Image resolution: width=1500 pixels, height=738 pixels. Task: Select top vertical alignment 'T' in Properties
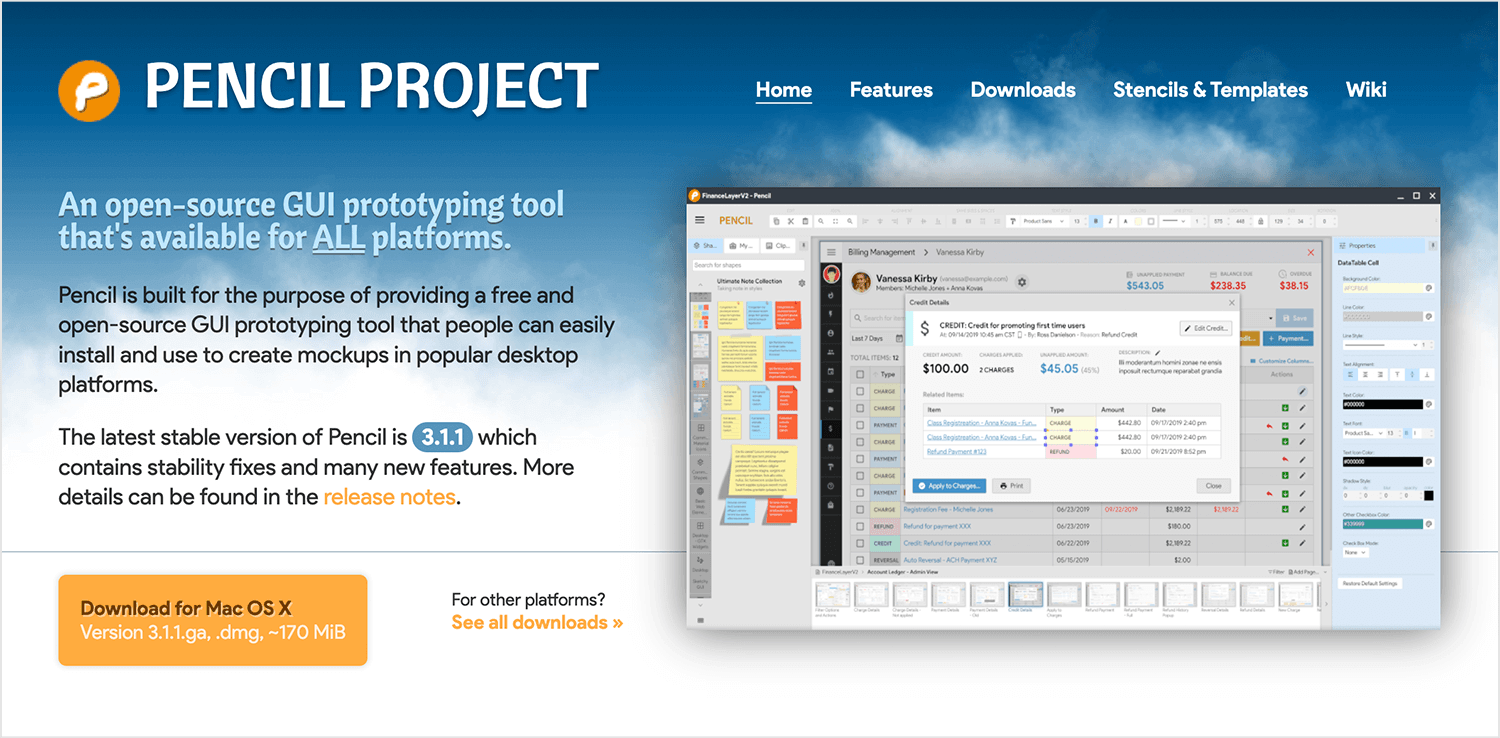(x=1397, y=375)
